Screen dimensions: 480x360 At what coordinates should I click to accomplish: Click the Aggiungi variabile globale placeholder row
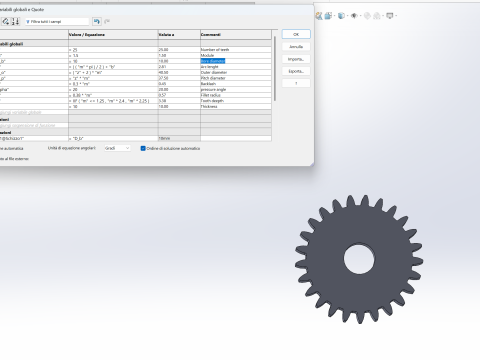click(34, 112)
